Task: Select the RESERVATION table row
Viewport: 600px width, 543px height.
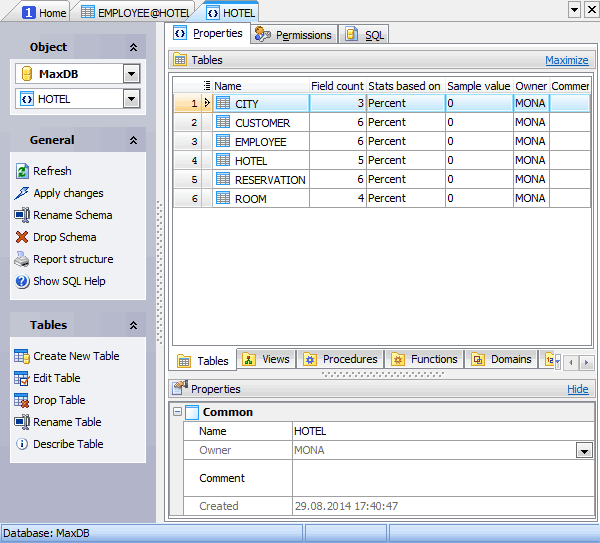Action: point(269,180)
